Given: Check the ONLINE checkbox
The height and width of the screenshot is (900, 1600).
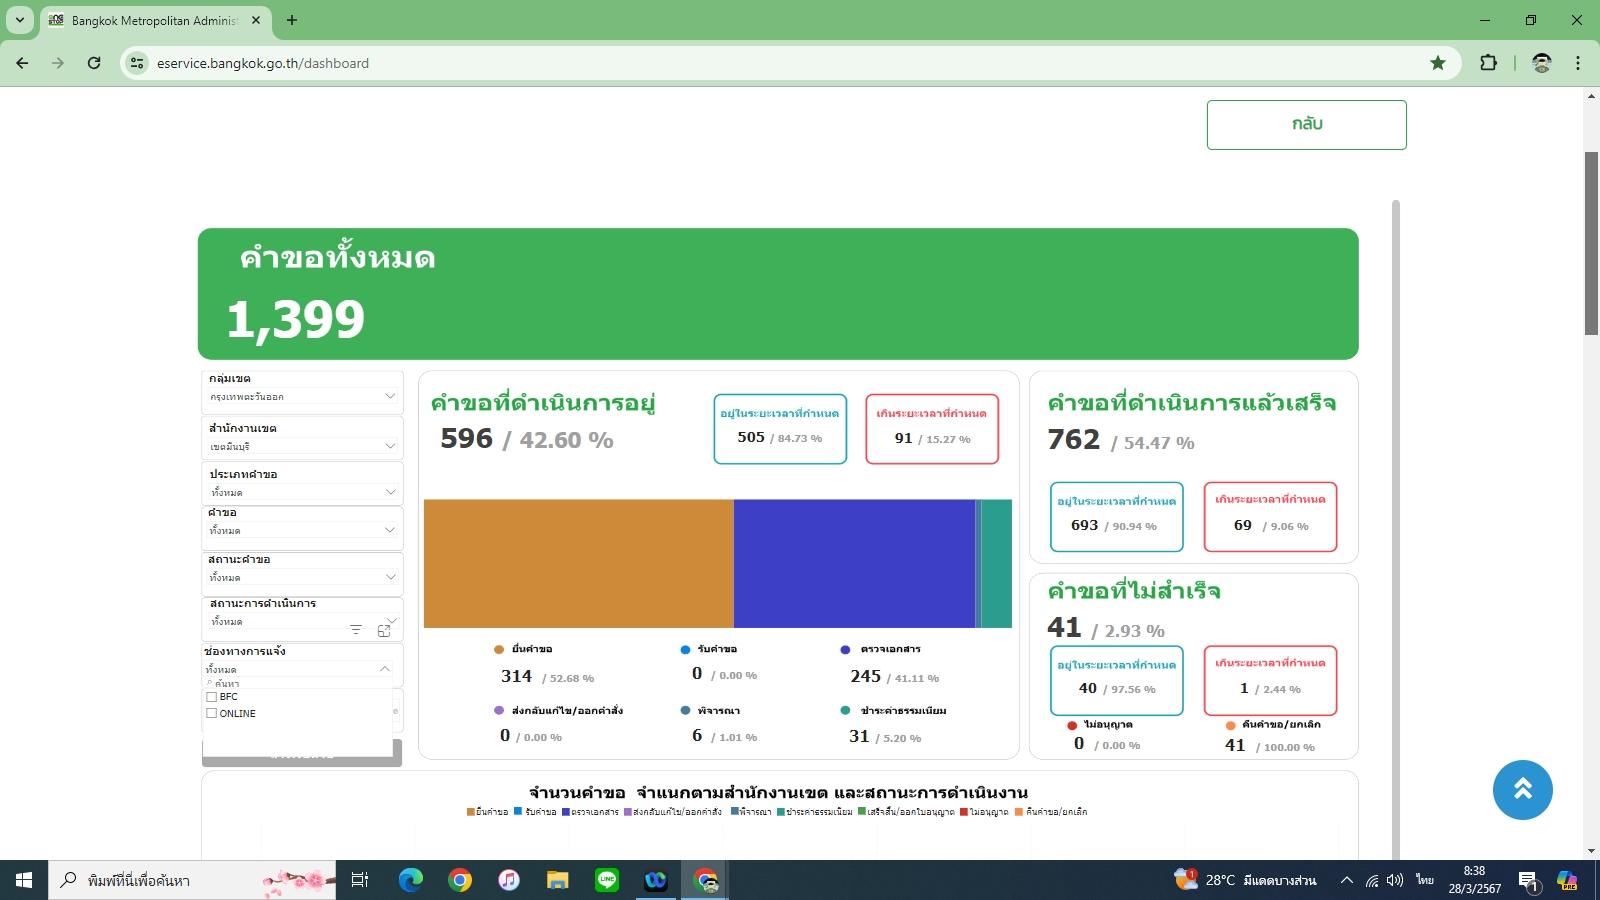Looking at the screenshot, I should click(x=212, y=714).
